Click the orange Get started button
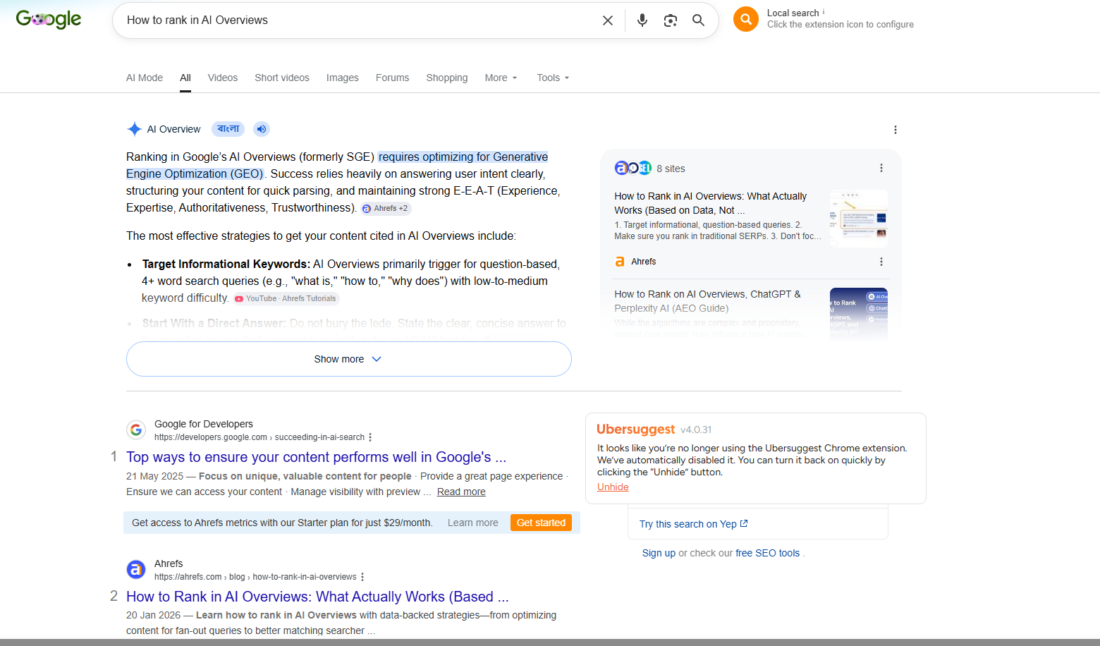Screen dimensions: 1100x646 pos(541,523)
